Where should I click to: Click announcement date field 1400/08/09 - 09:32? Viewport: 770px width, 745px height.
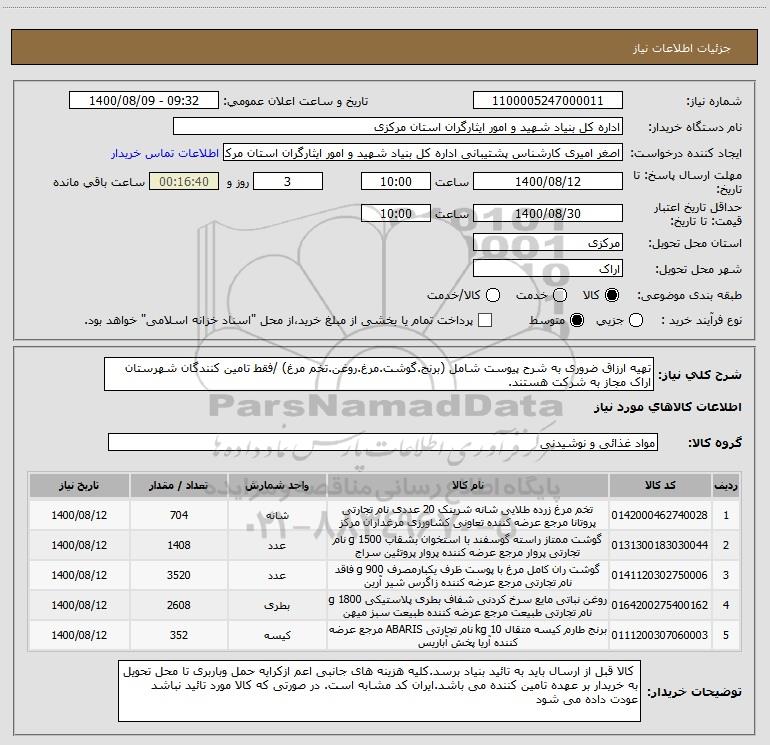(144, 101)
